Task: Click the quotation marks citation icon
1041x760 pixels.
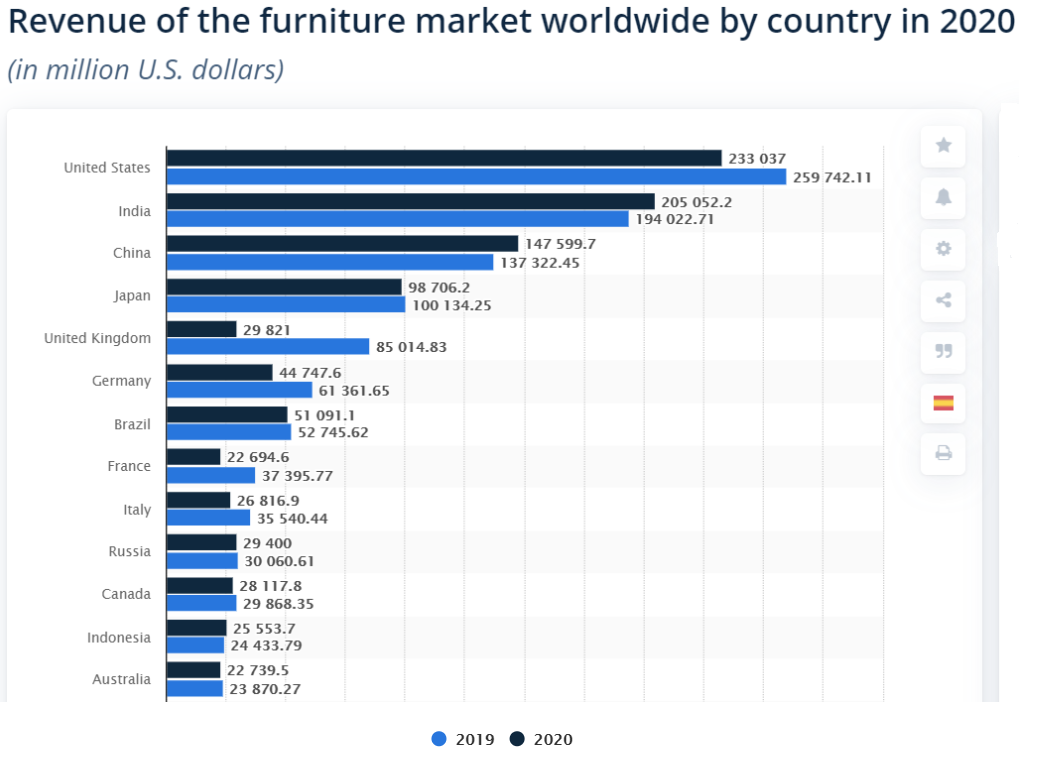Action: point(943,351)
